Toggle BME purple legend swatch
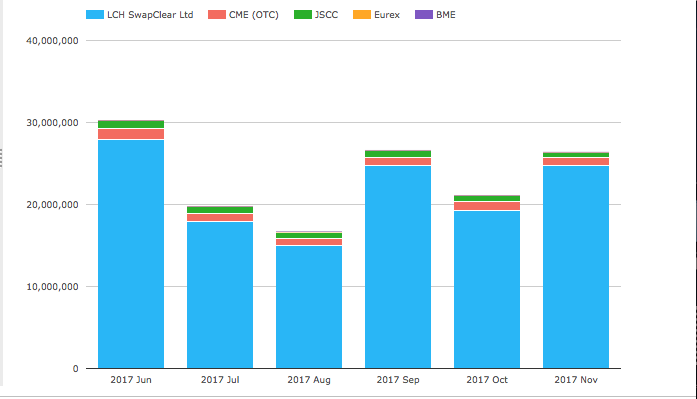Screen dimensions: 697x399 pyautogui.click(x=424, y=15)
